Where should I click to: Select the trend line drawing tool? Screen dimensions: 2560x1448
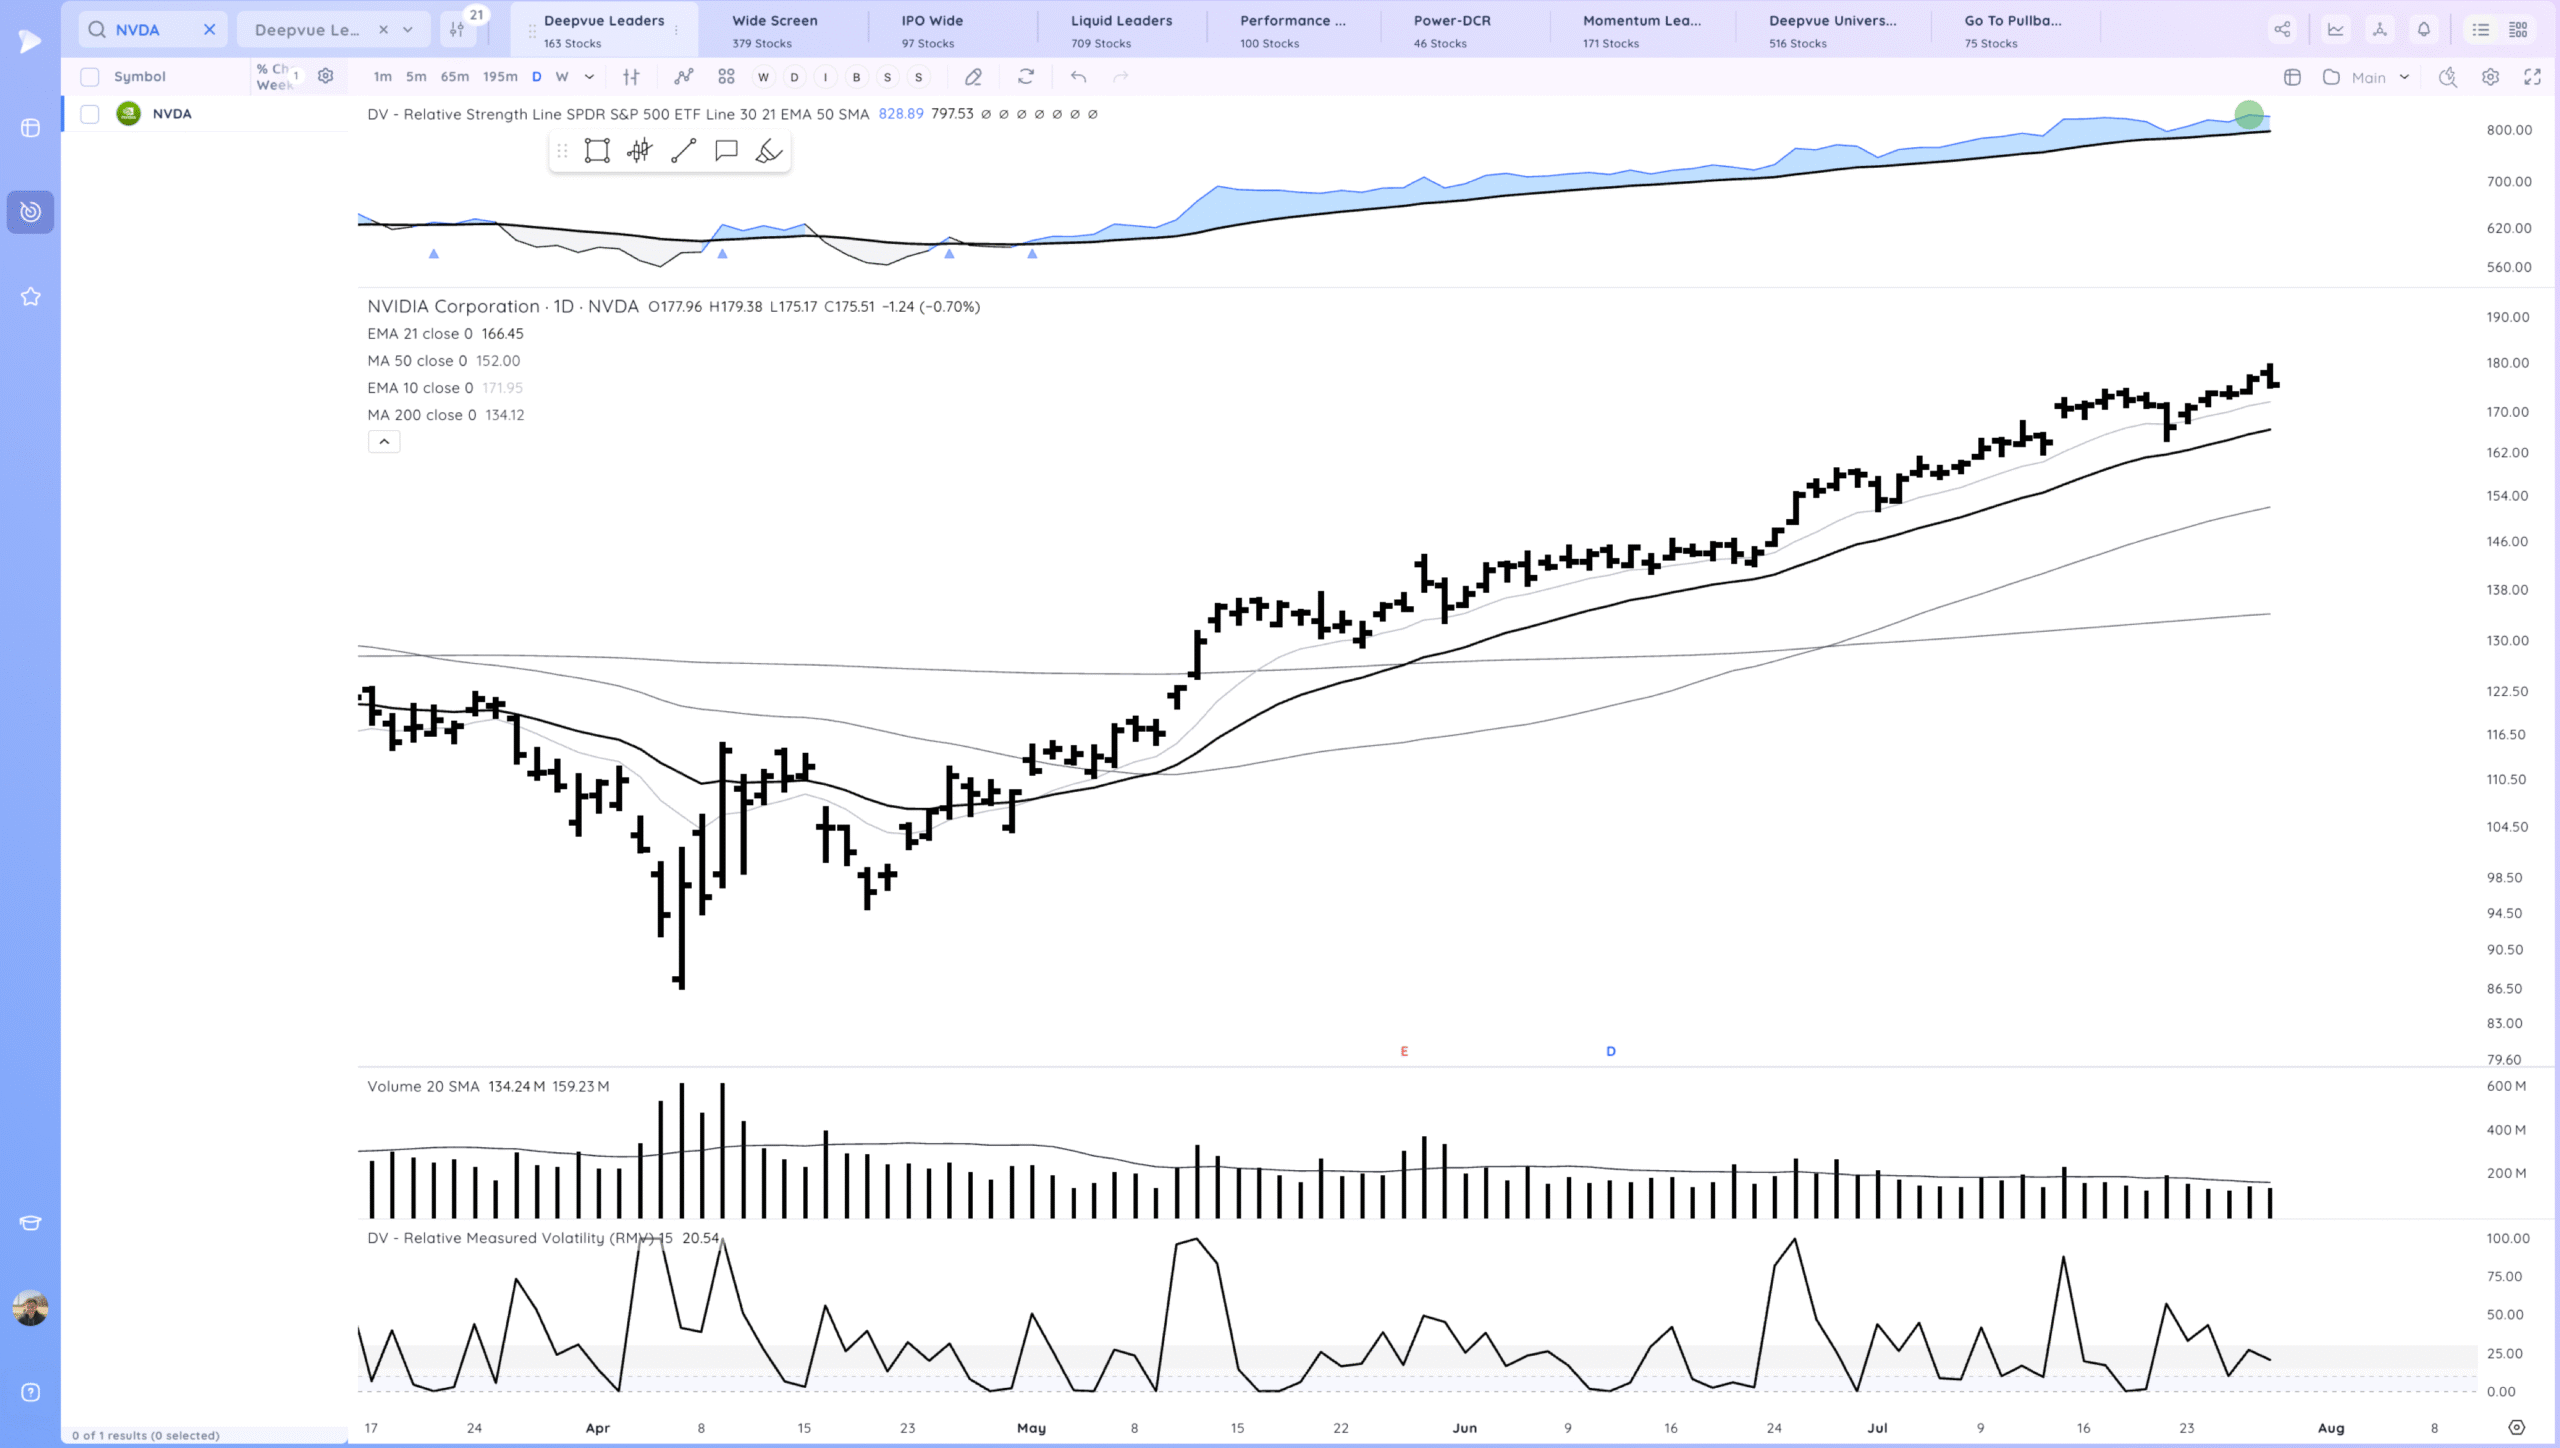683,151
